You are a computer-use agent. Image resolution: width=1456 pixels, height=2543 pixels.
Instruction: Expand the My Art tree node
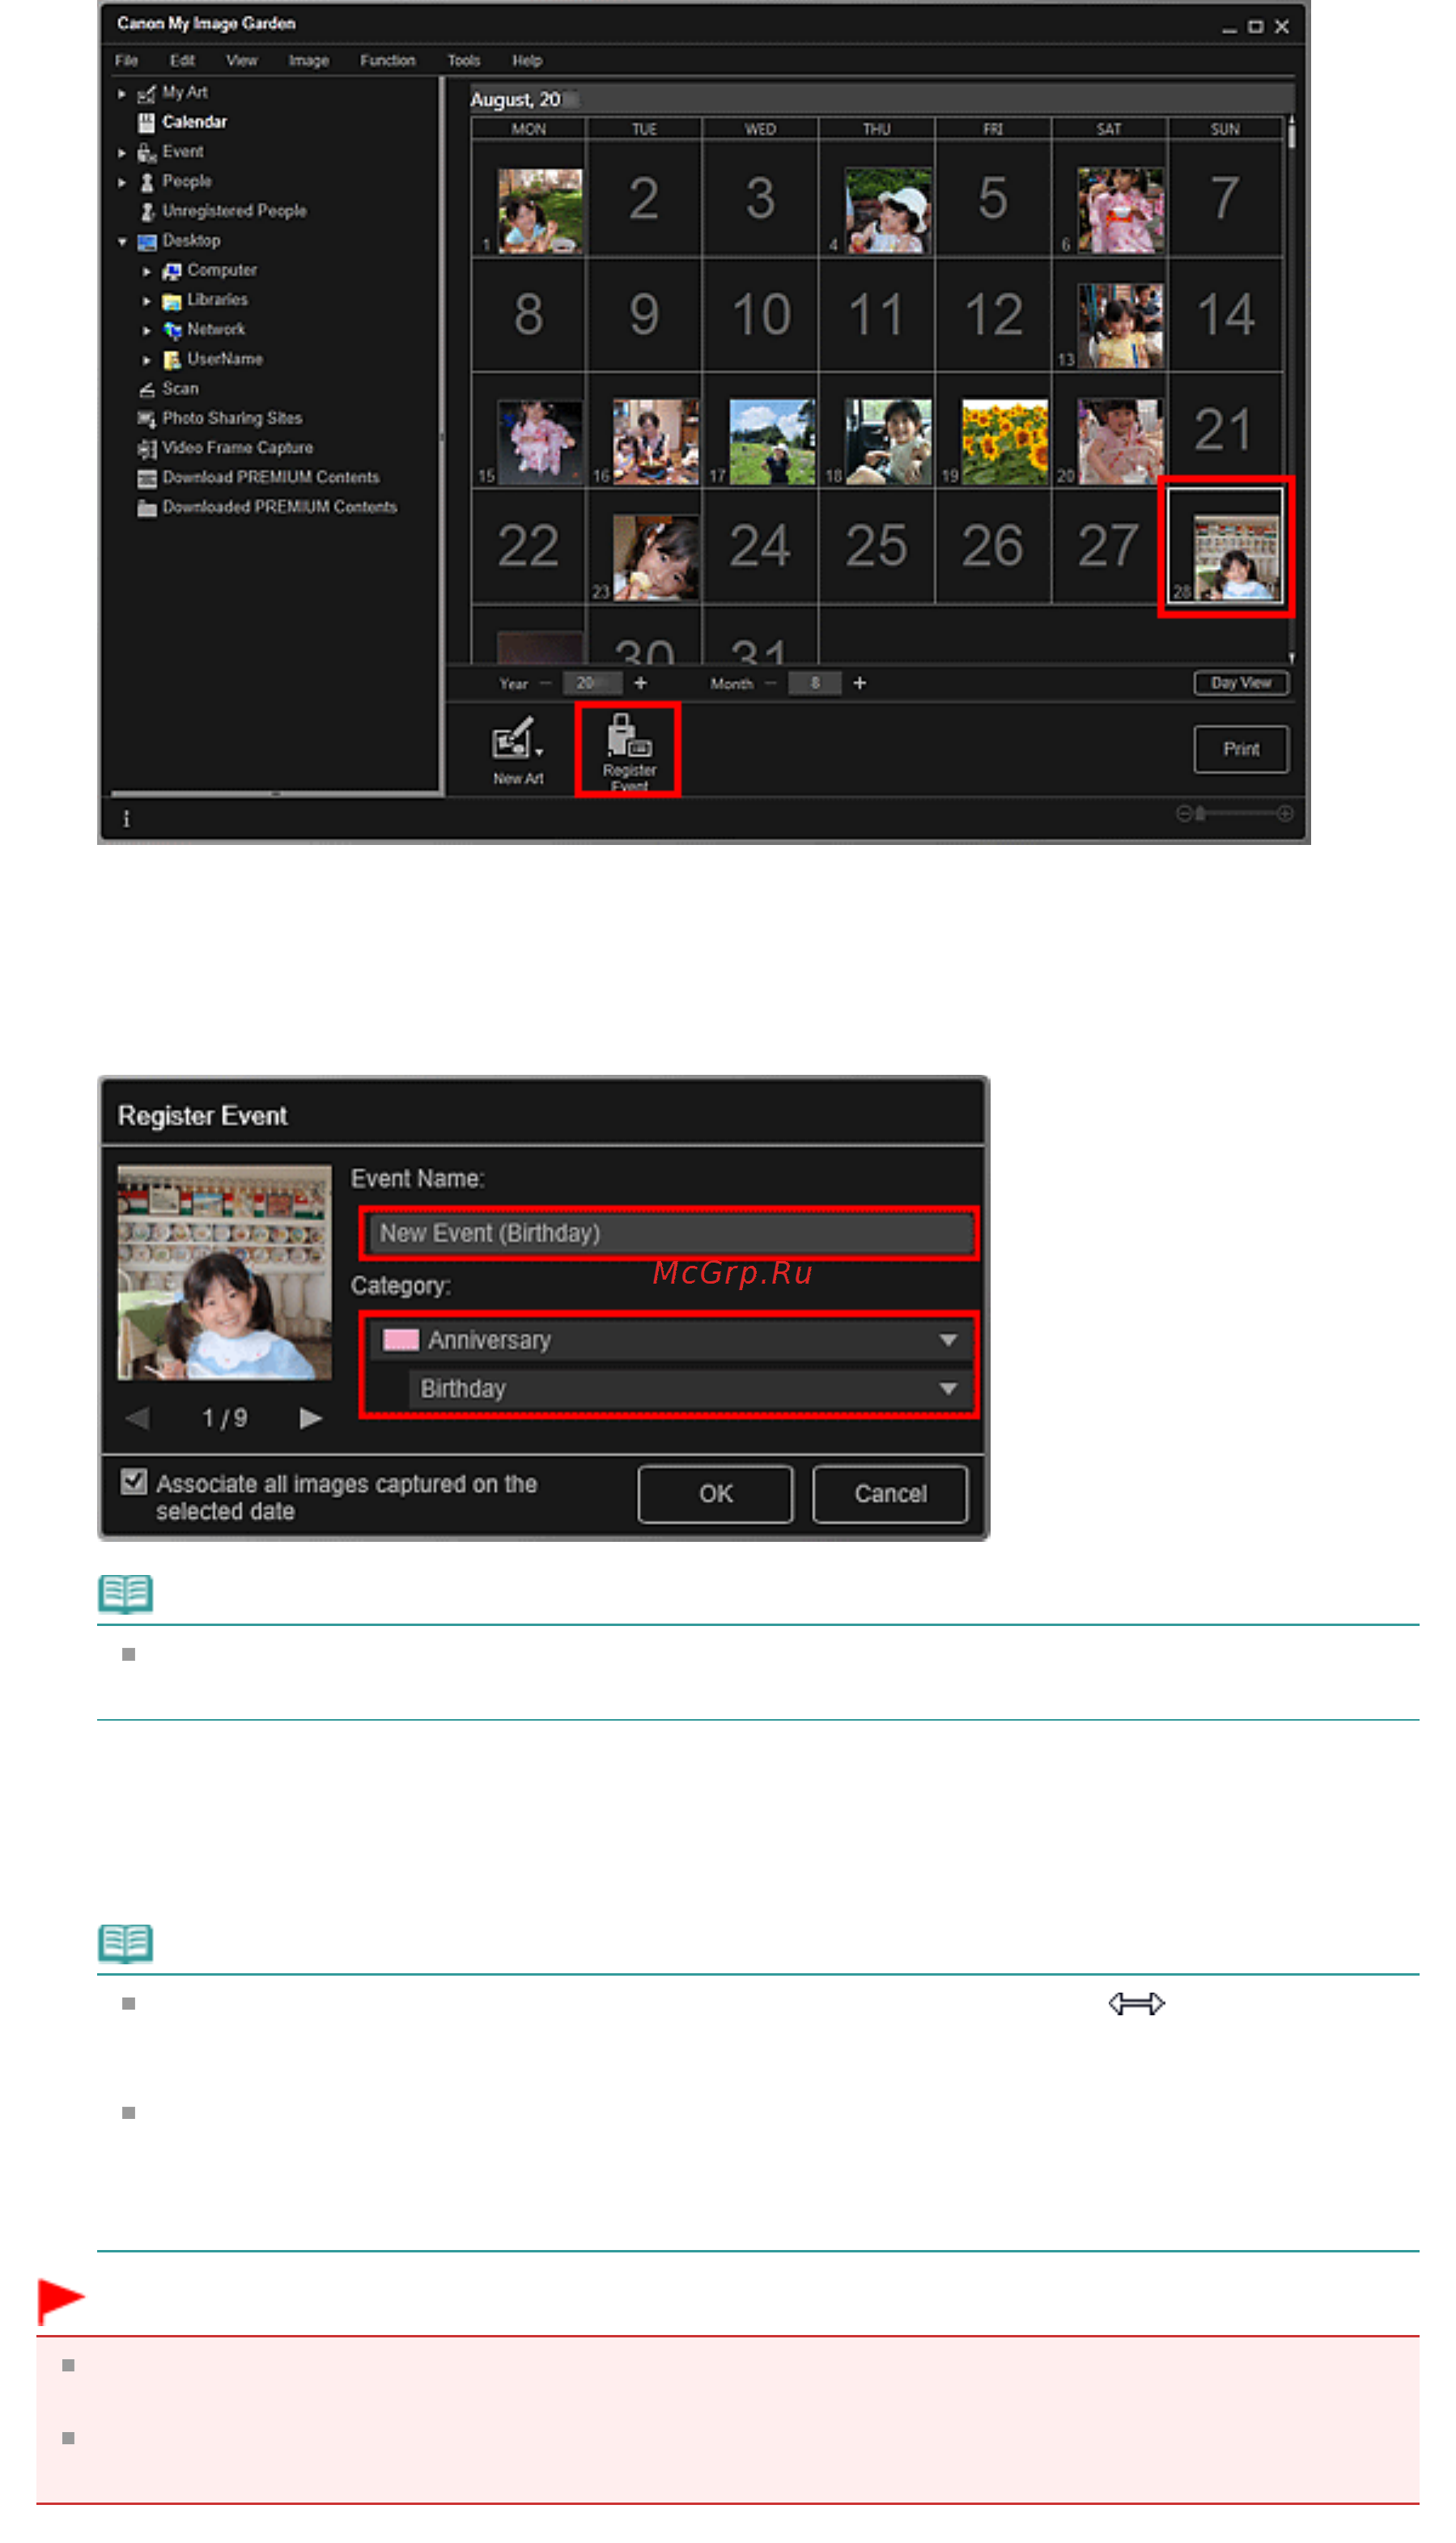[x=122, y=94]
